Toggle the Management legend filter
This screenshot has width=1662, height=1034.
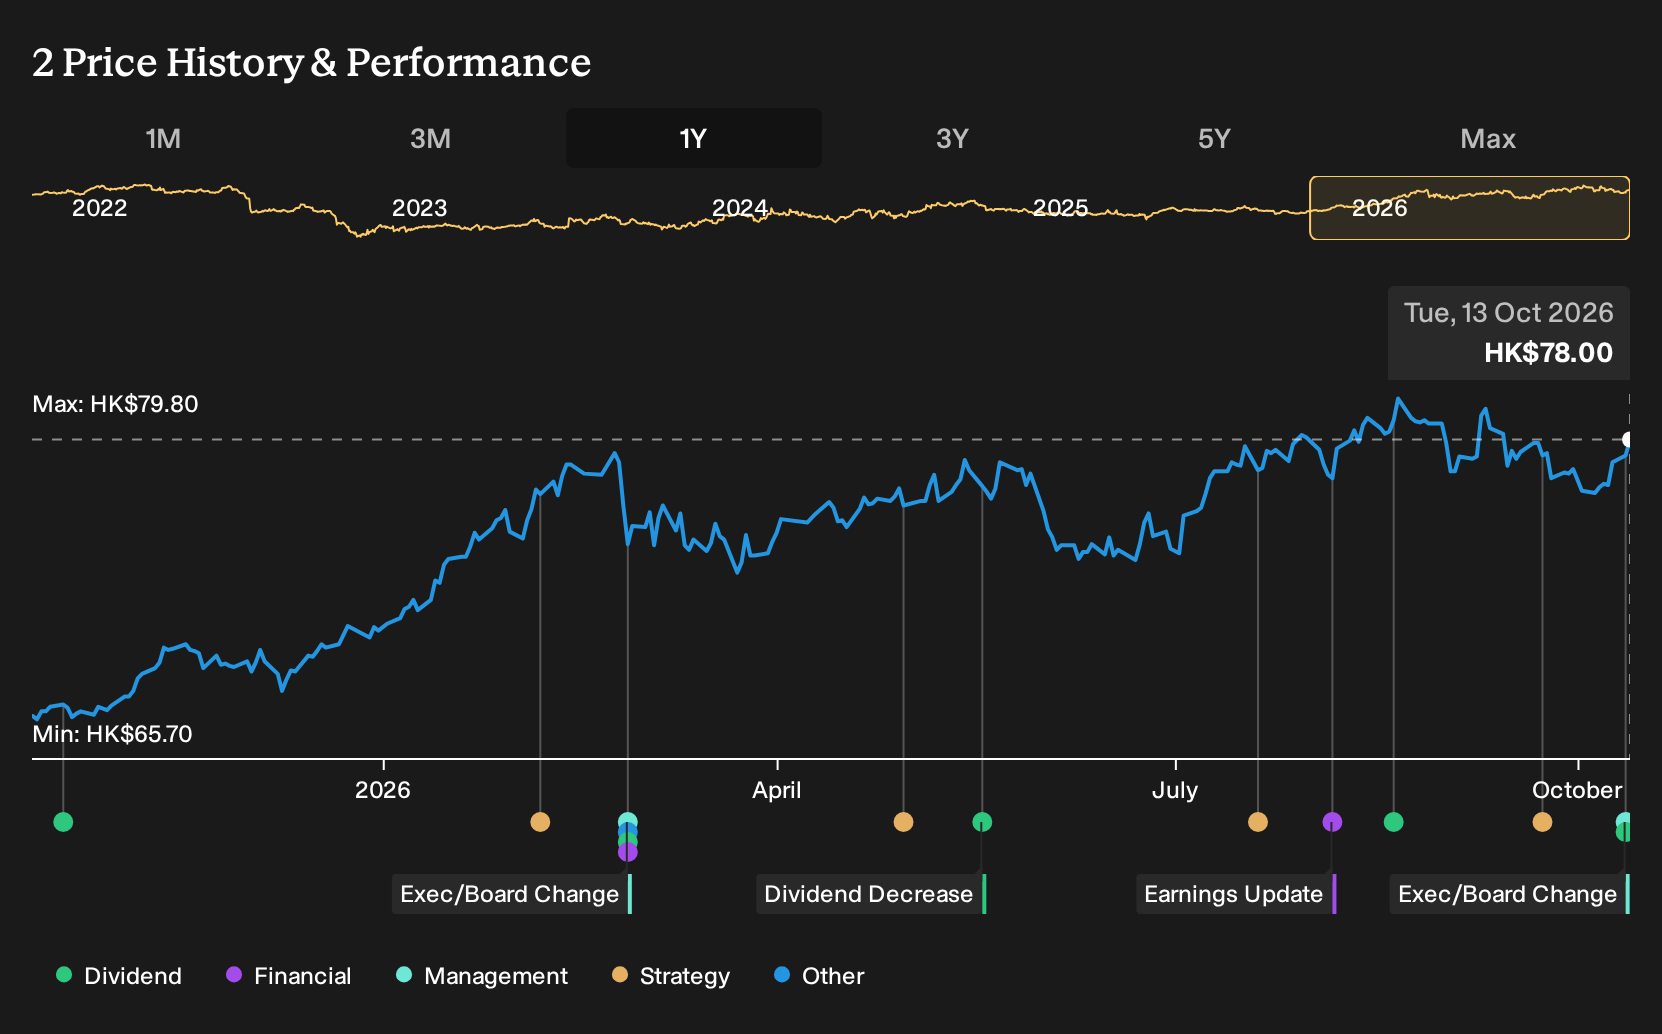(x=482, y=976)
